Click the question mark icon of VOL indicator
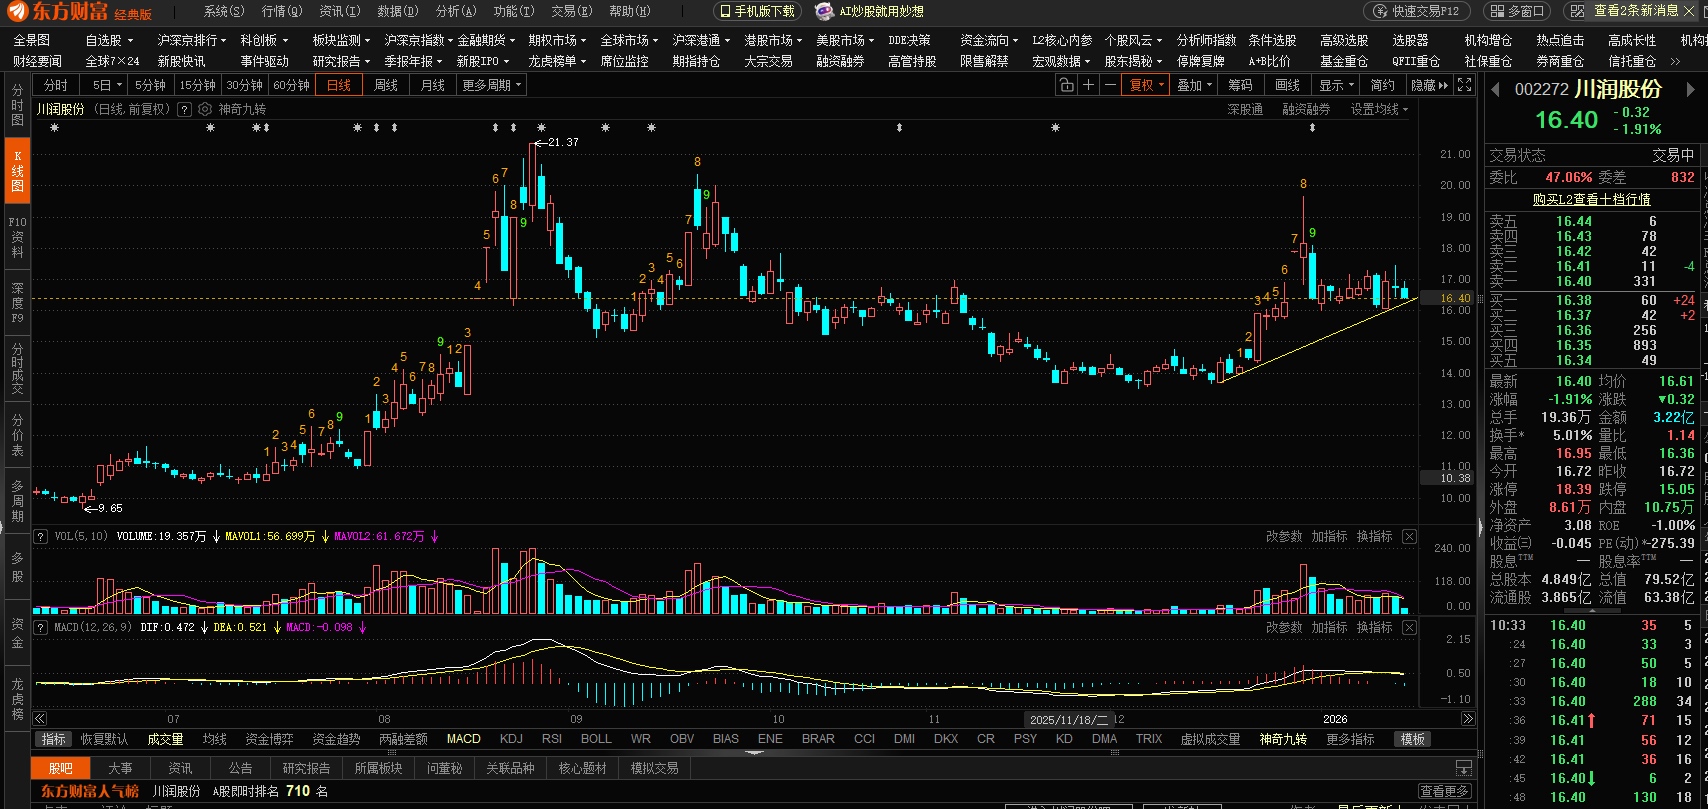The height and width of the screenshot is (809, 1708). [41, 537]
